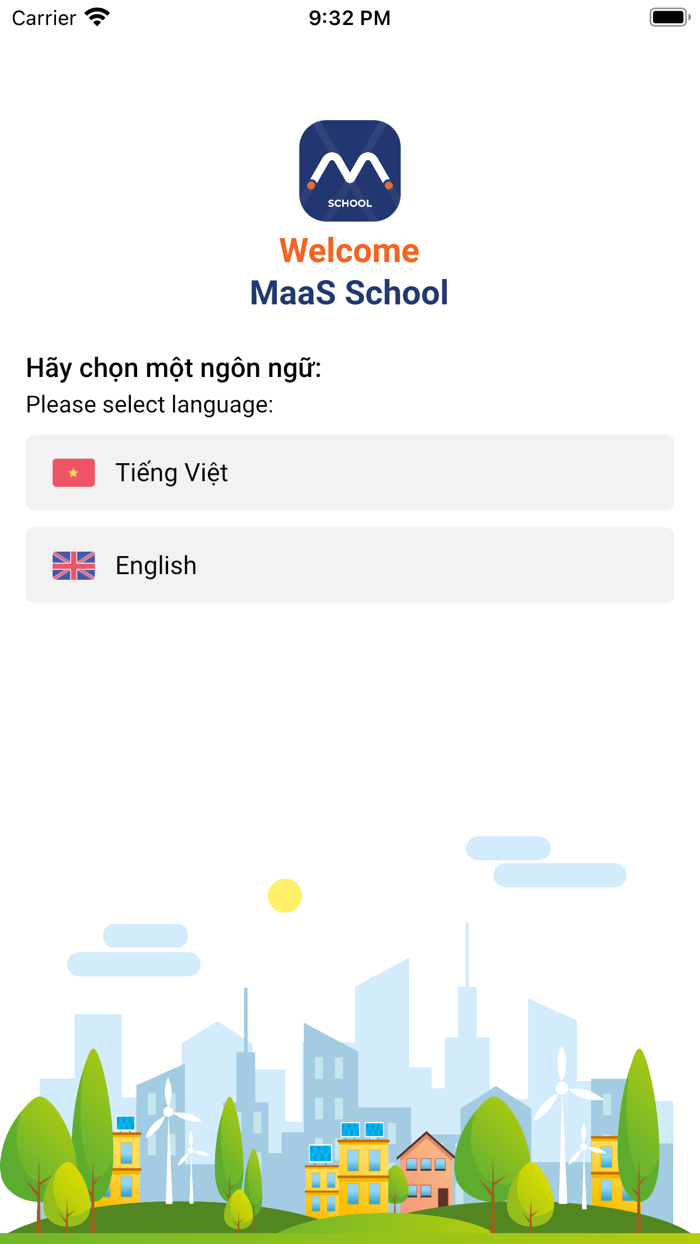This screenshot has height=1244, width=700.
Task: Click the Vietnamese flag icon
Action: 73,471
